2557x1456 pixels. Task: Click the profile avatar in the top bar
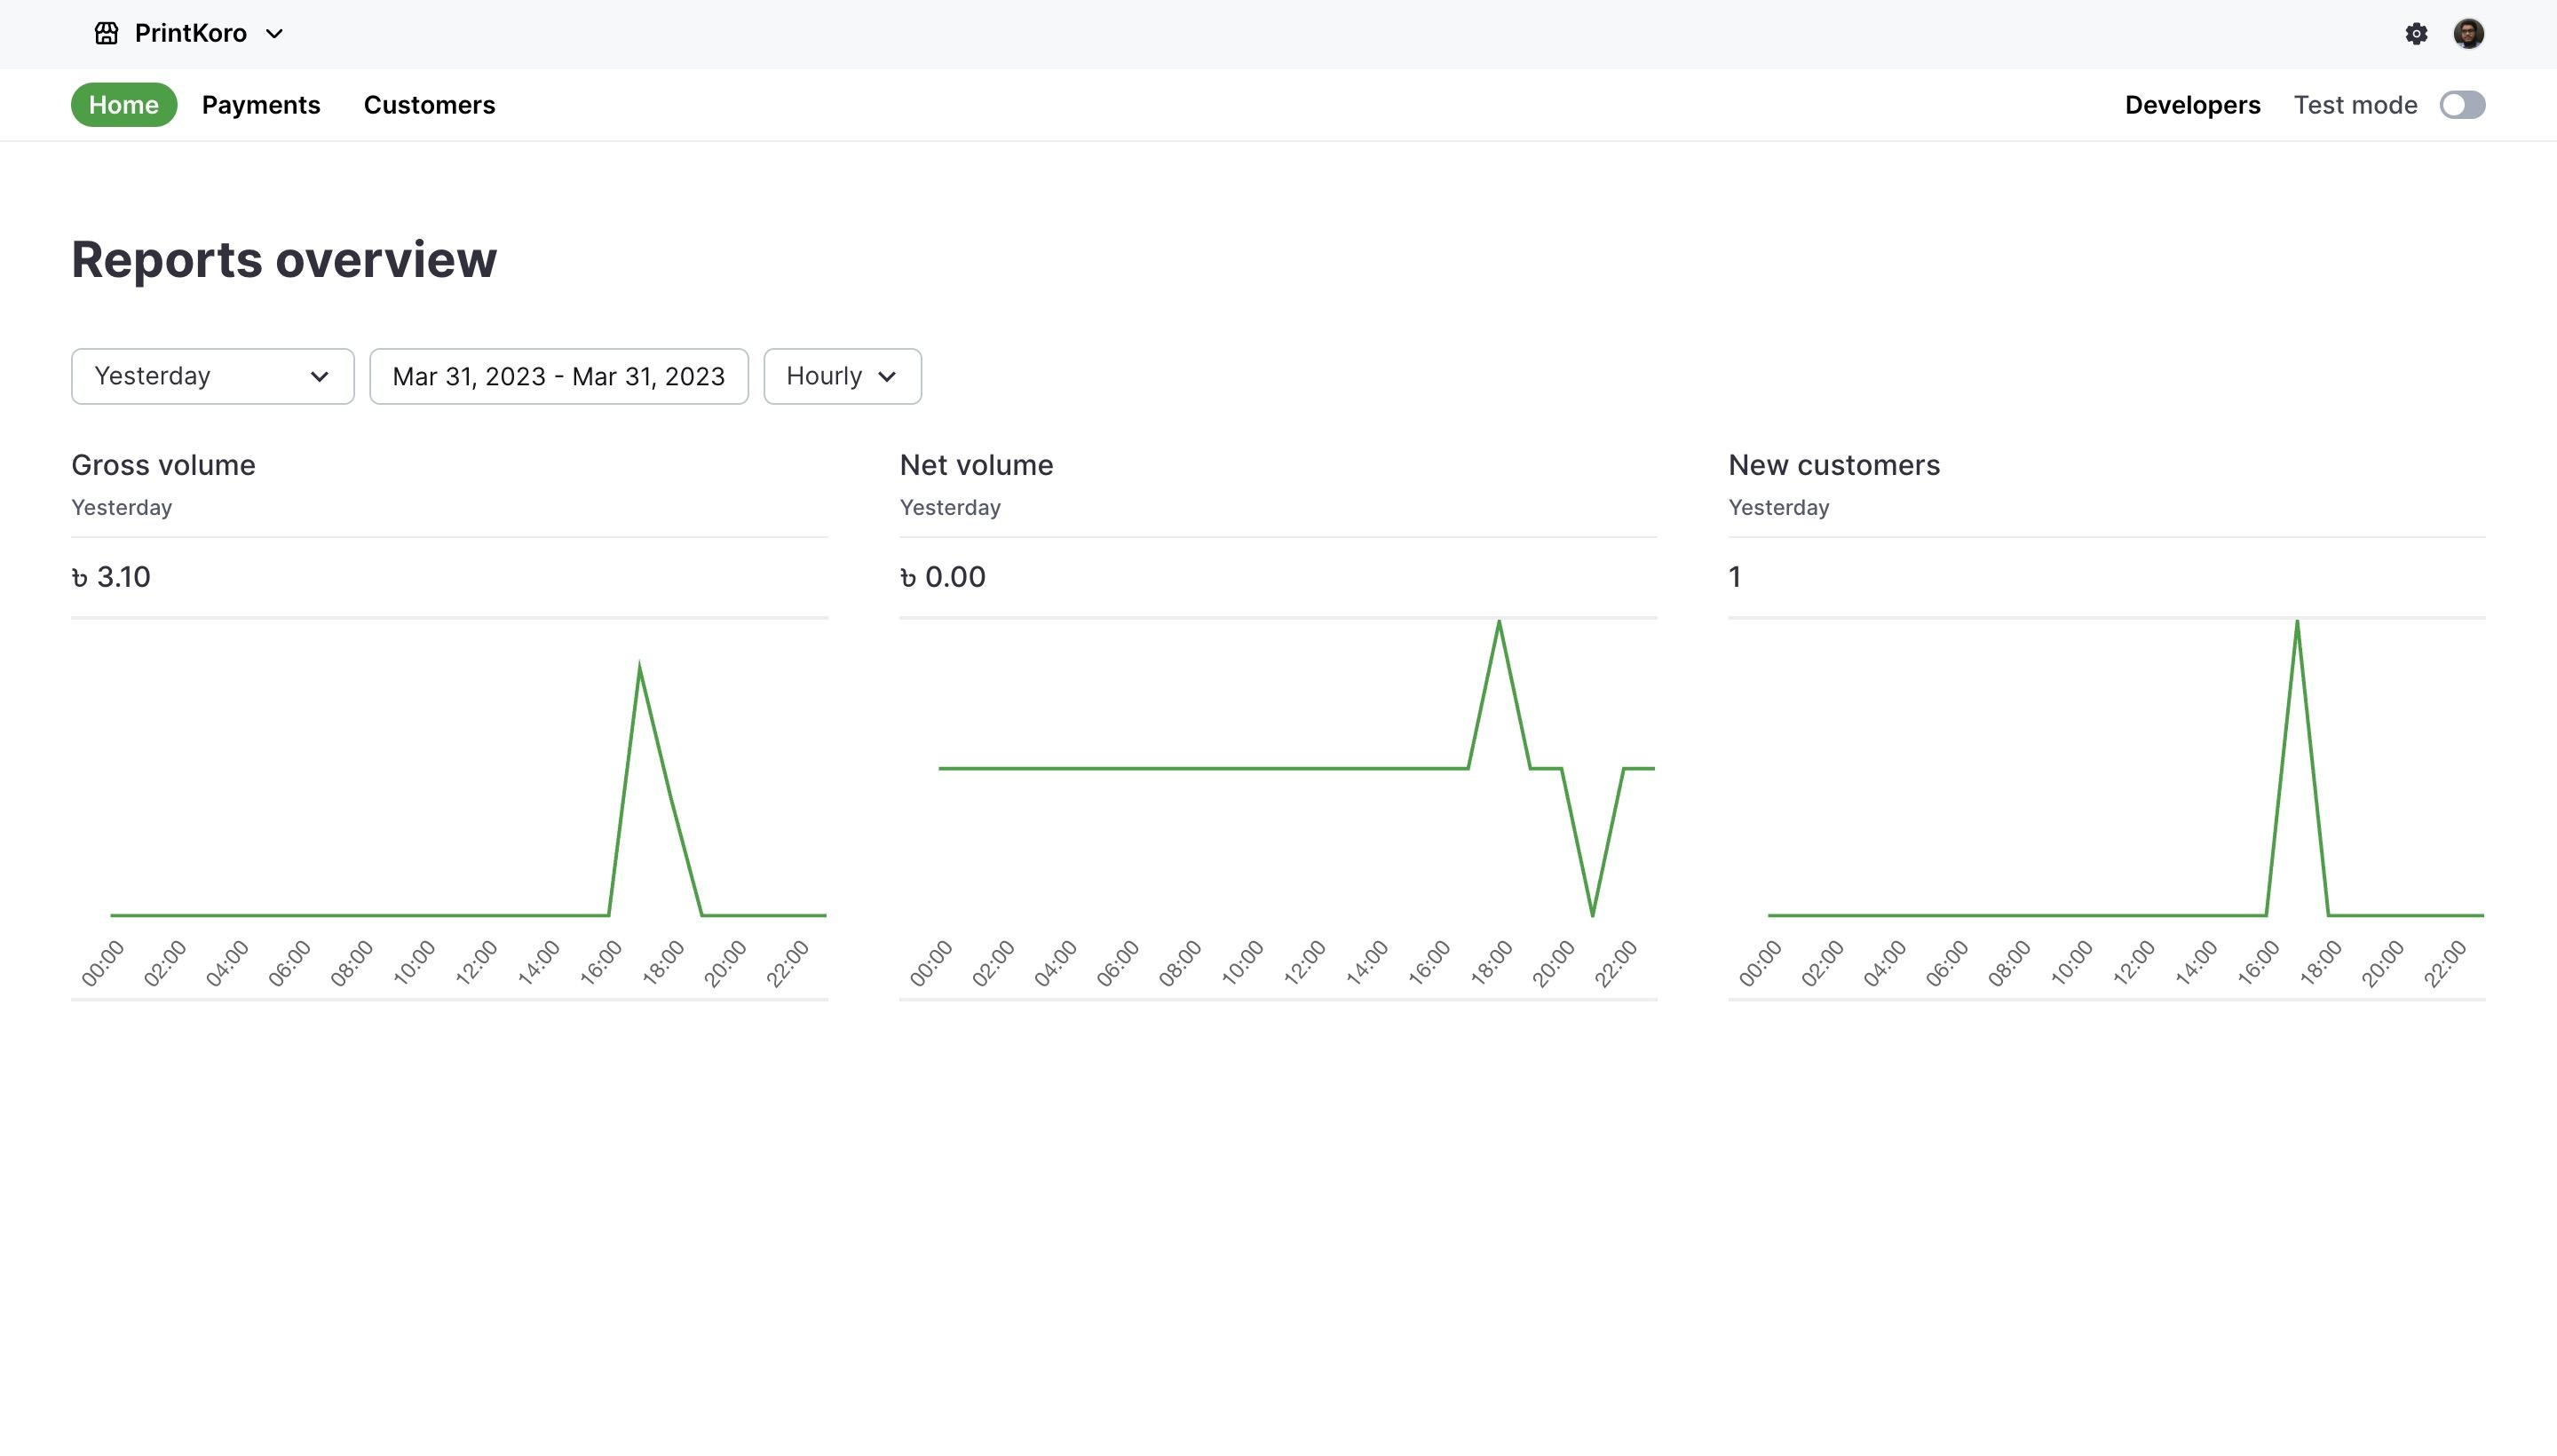(x=2469, y=33)
